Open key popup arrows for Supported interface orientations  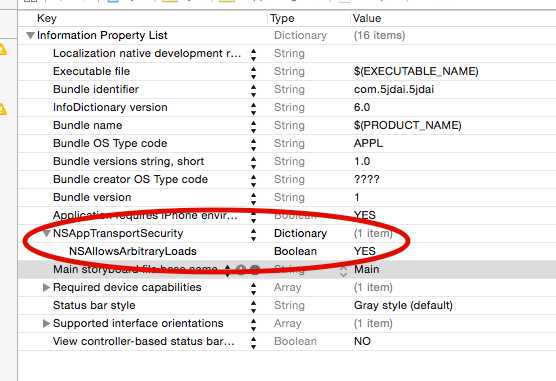253,324
